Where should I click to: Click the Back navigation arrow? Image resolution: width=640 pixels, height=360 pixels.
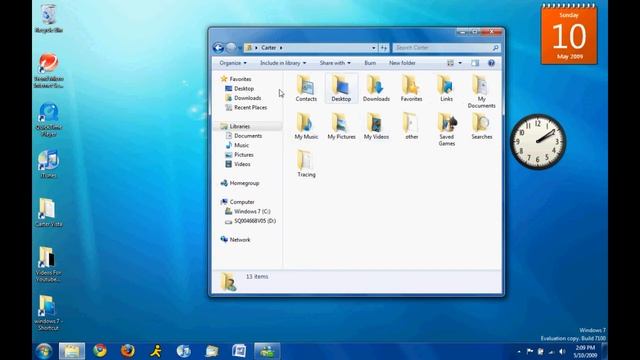click(x=218, y=48)
